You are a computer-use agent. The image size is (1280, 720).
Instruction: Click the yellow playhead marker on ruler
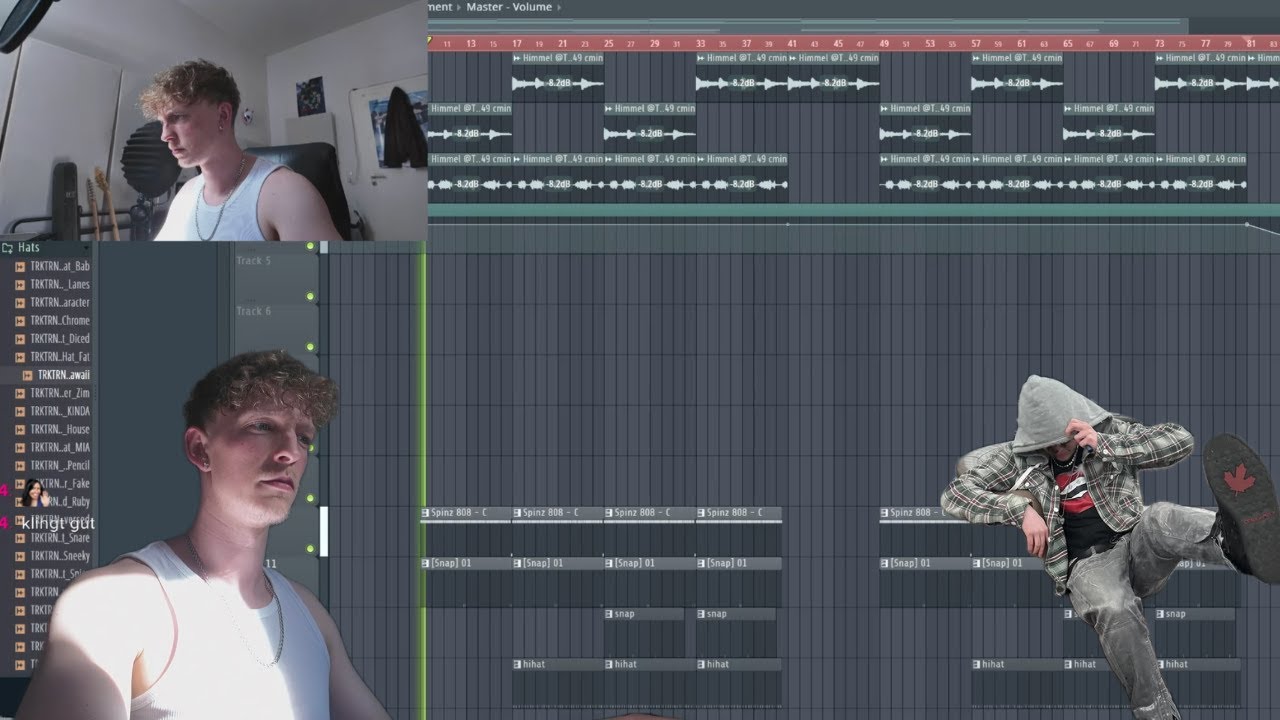coord(430,42)
